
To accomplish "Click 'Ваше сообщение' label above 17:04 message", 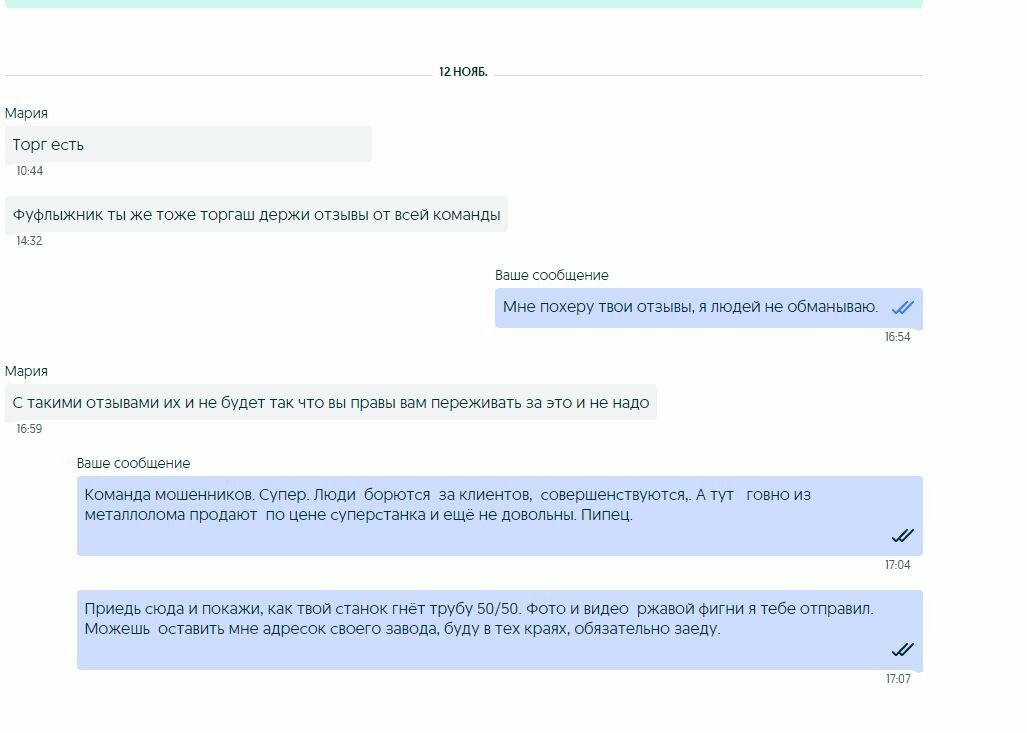I will pyautogui.click(x=134, y=463).
